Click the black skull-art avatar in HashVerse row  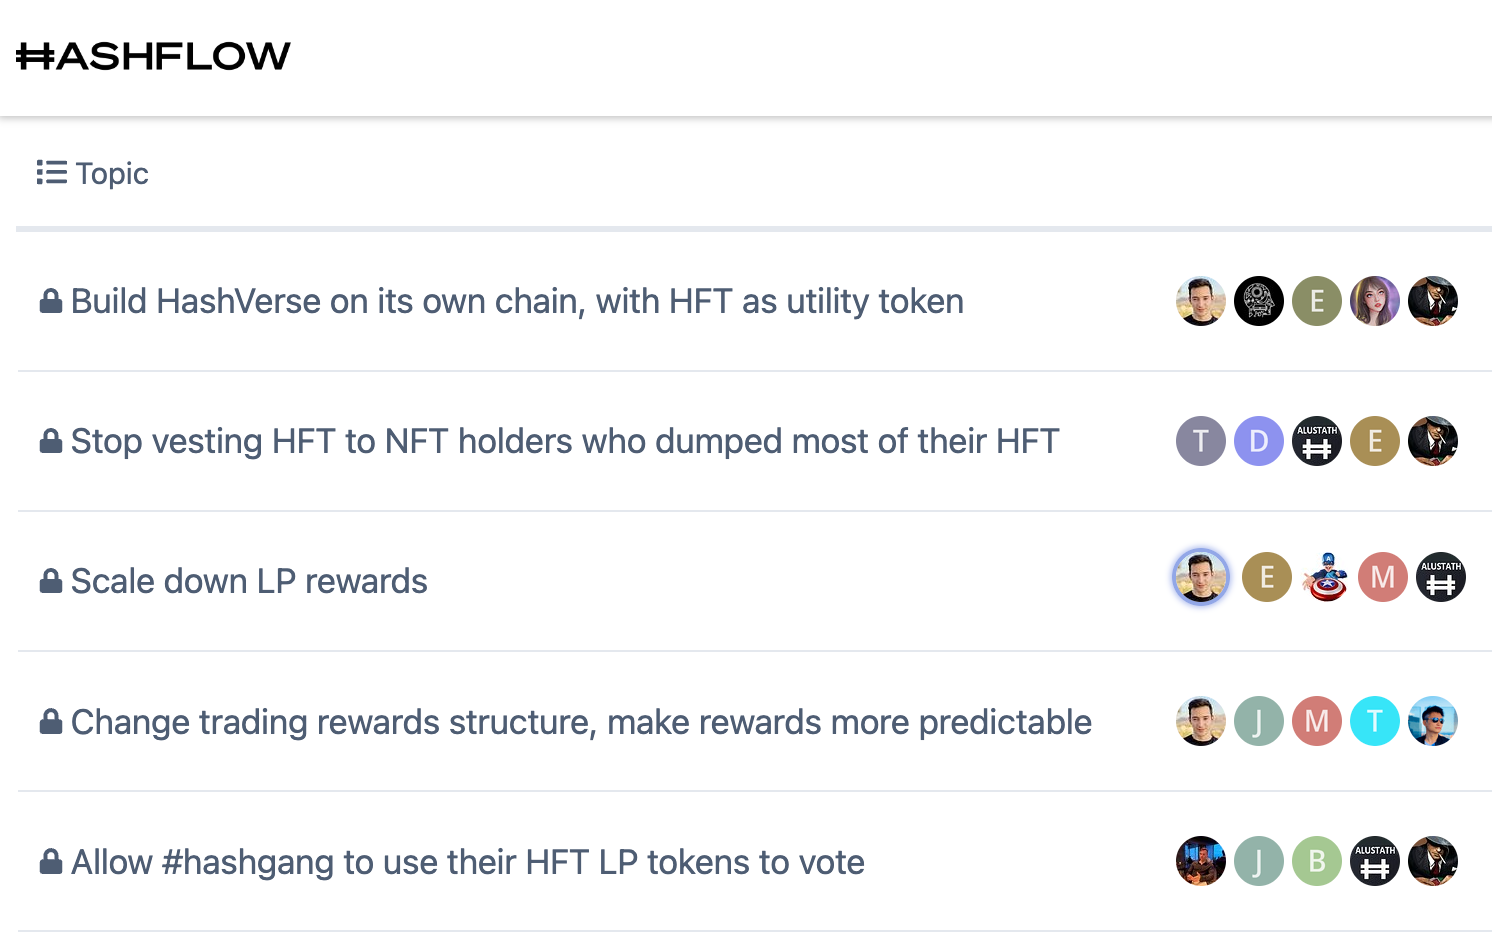(1258, 301)
